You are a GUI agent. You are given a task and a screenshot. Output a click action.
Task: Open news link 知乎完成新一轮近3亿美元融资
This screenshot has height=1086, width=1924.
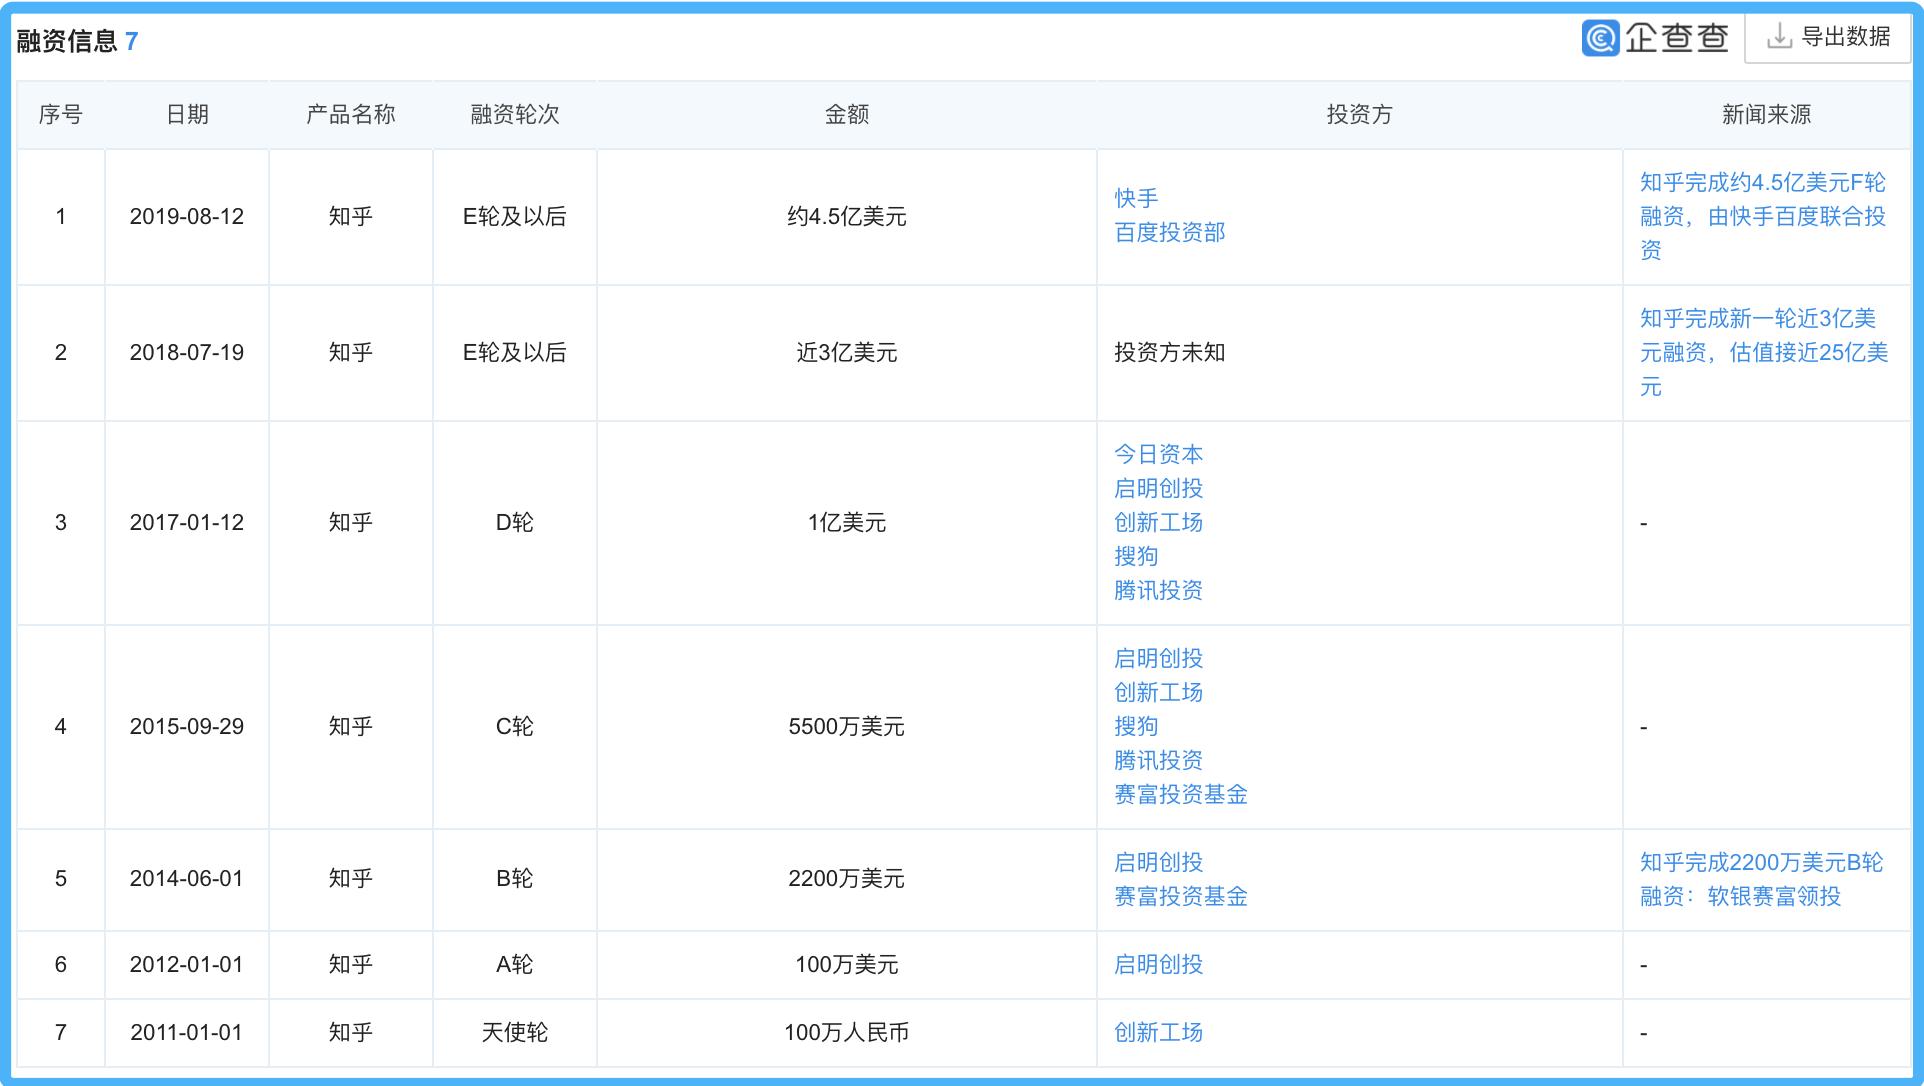(1764, 353)
